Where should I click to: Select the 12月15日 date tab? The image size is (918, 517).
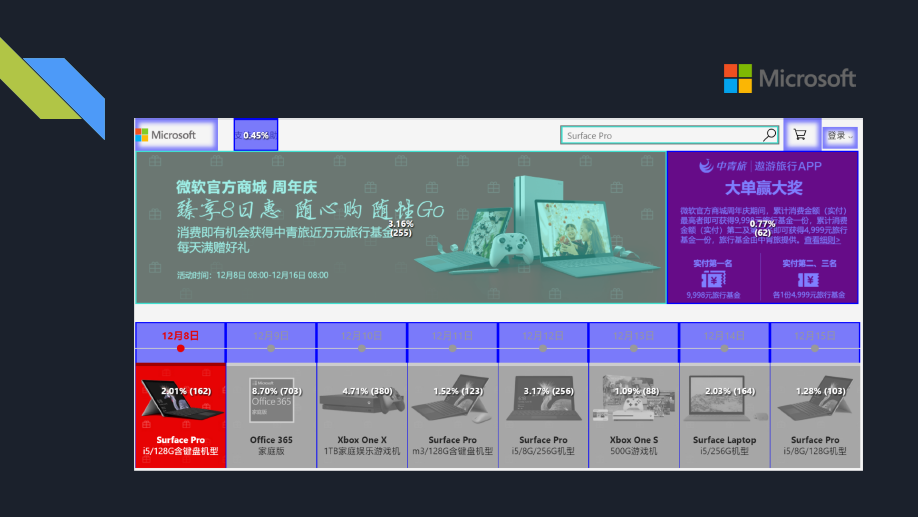point(814,337)
